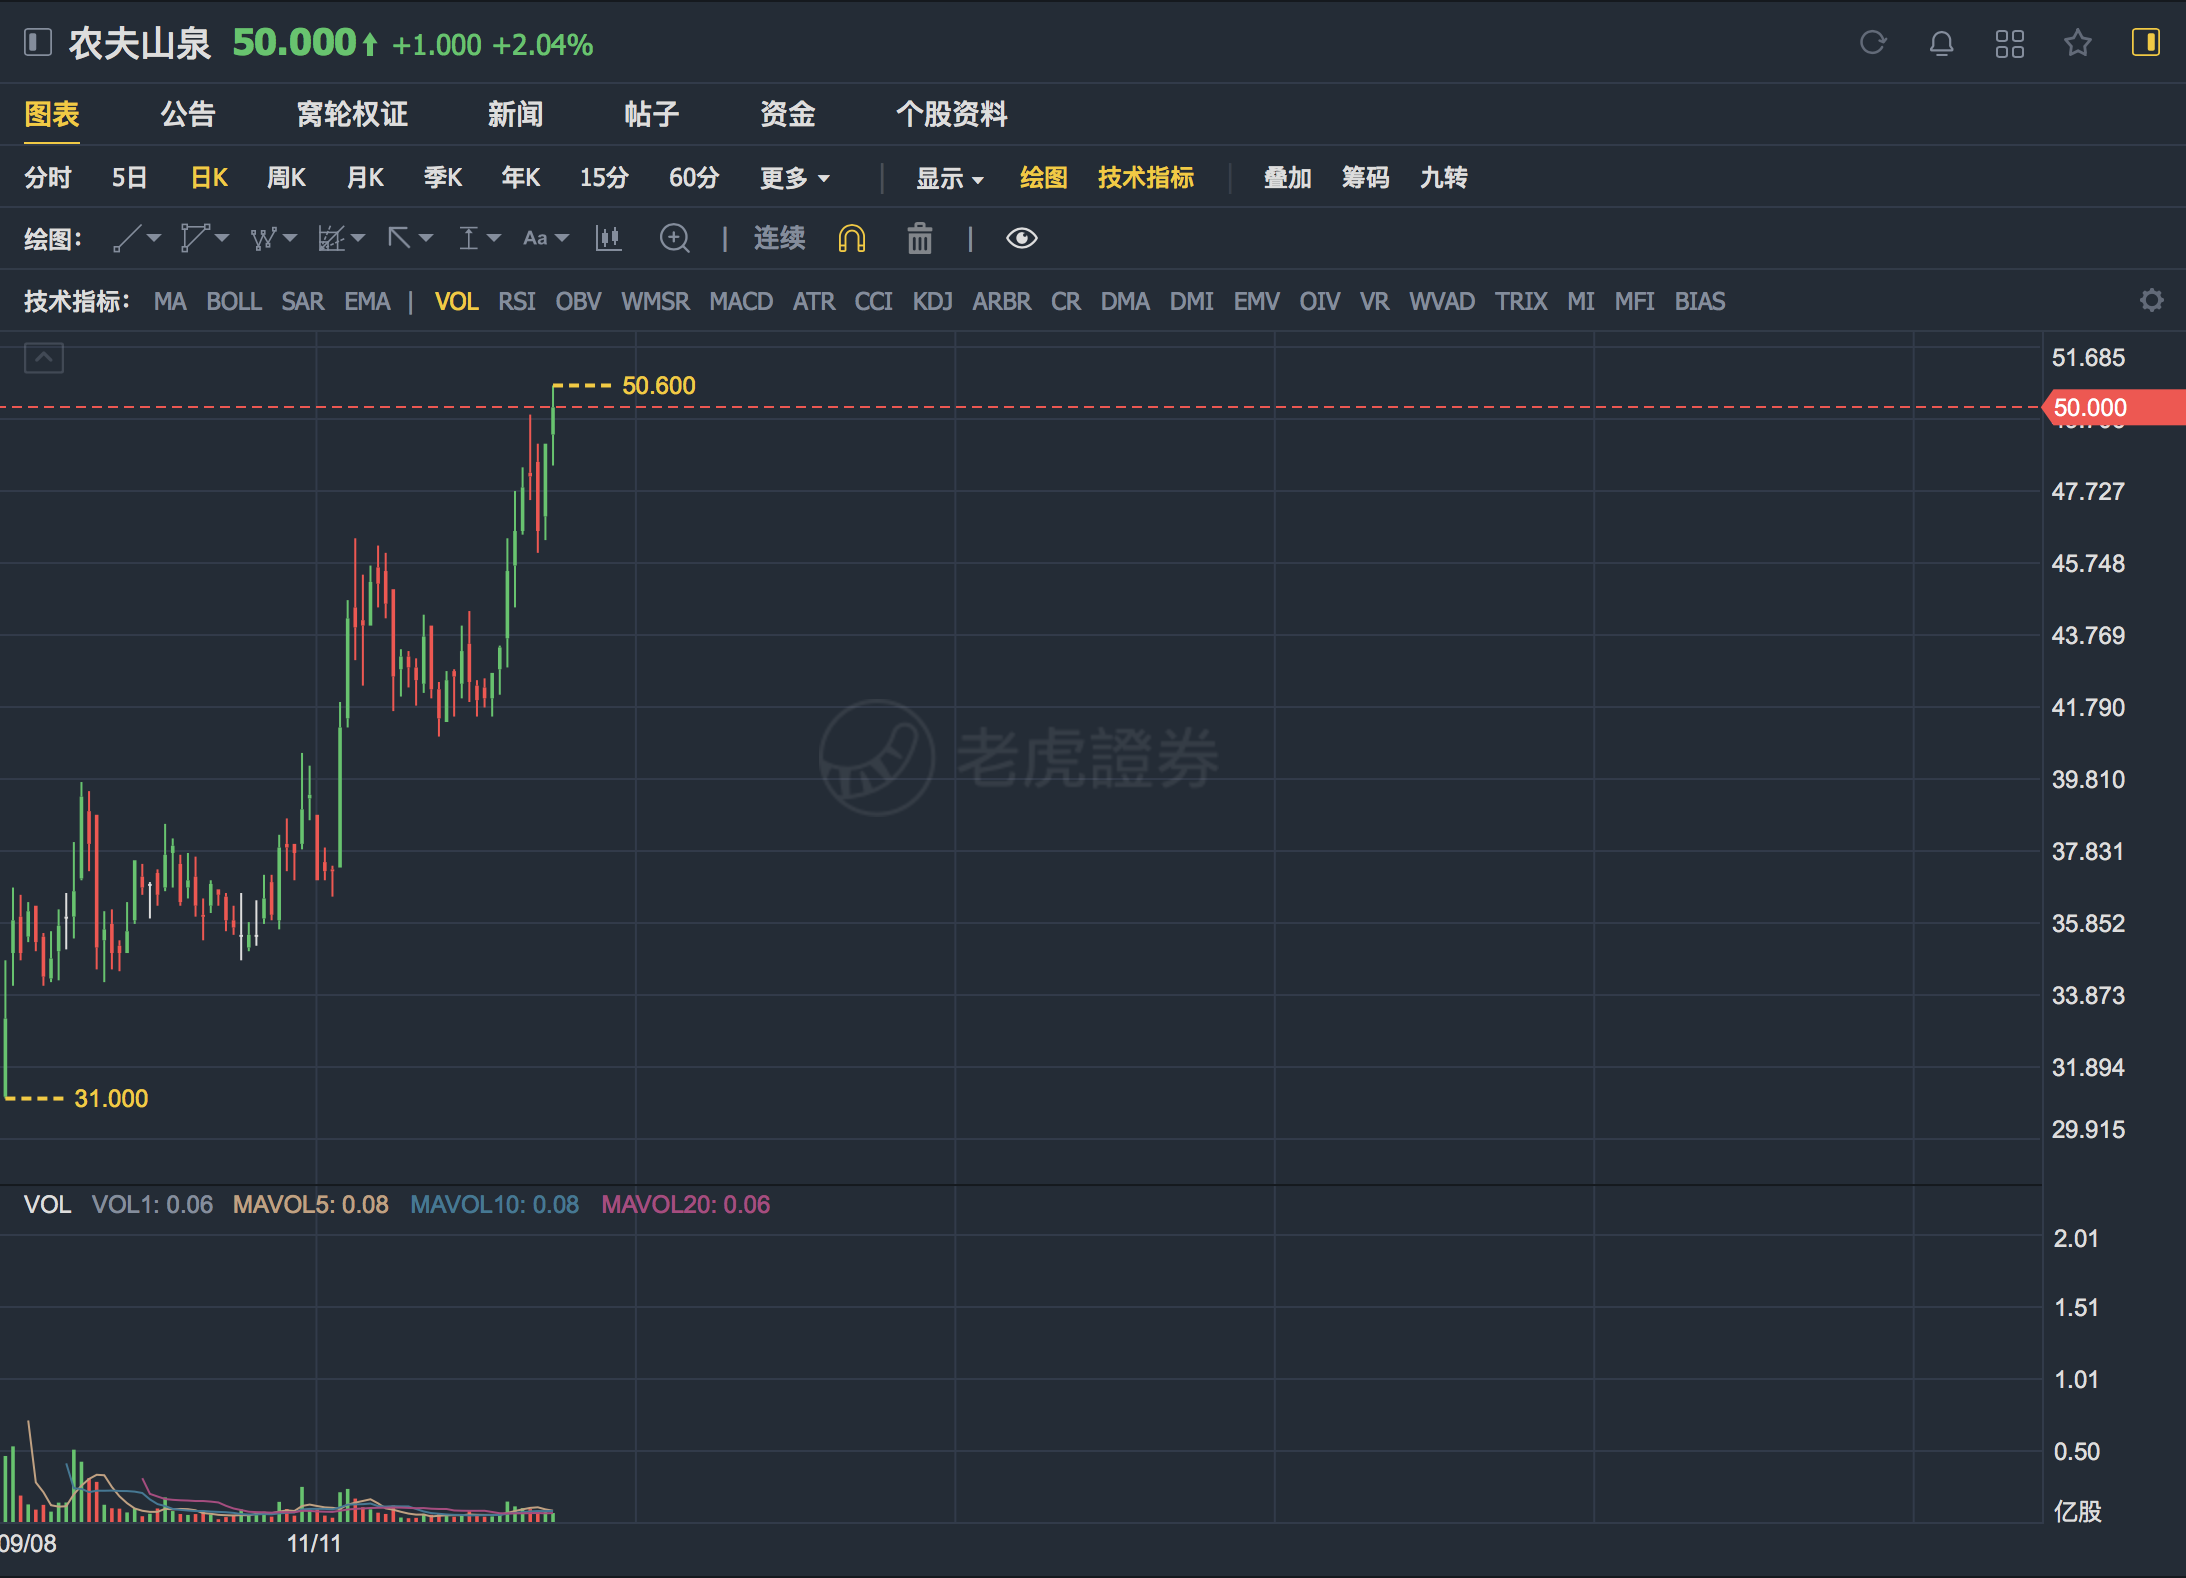This screenshot has width=2186, height=1578.
Task: Toggle the 技术指标 indicator bar
Action: point(1146,178)
